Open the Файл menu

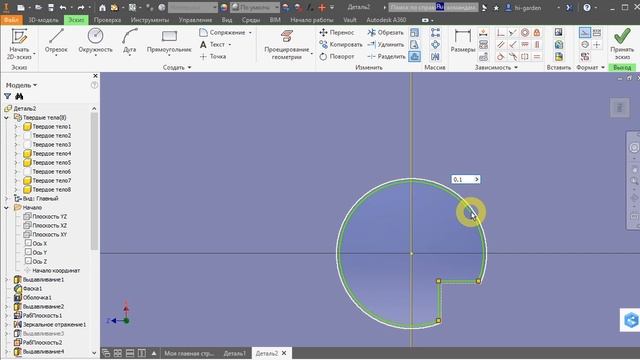pyautogui.click(x=11, y=20)
